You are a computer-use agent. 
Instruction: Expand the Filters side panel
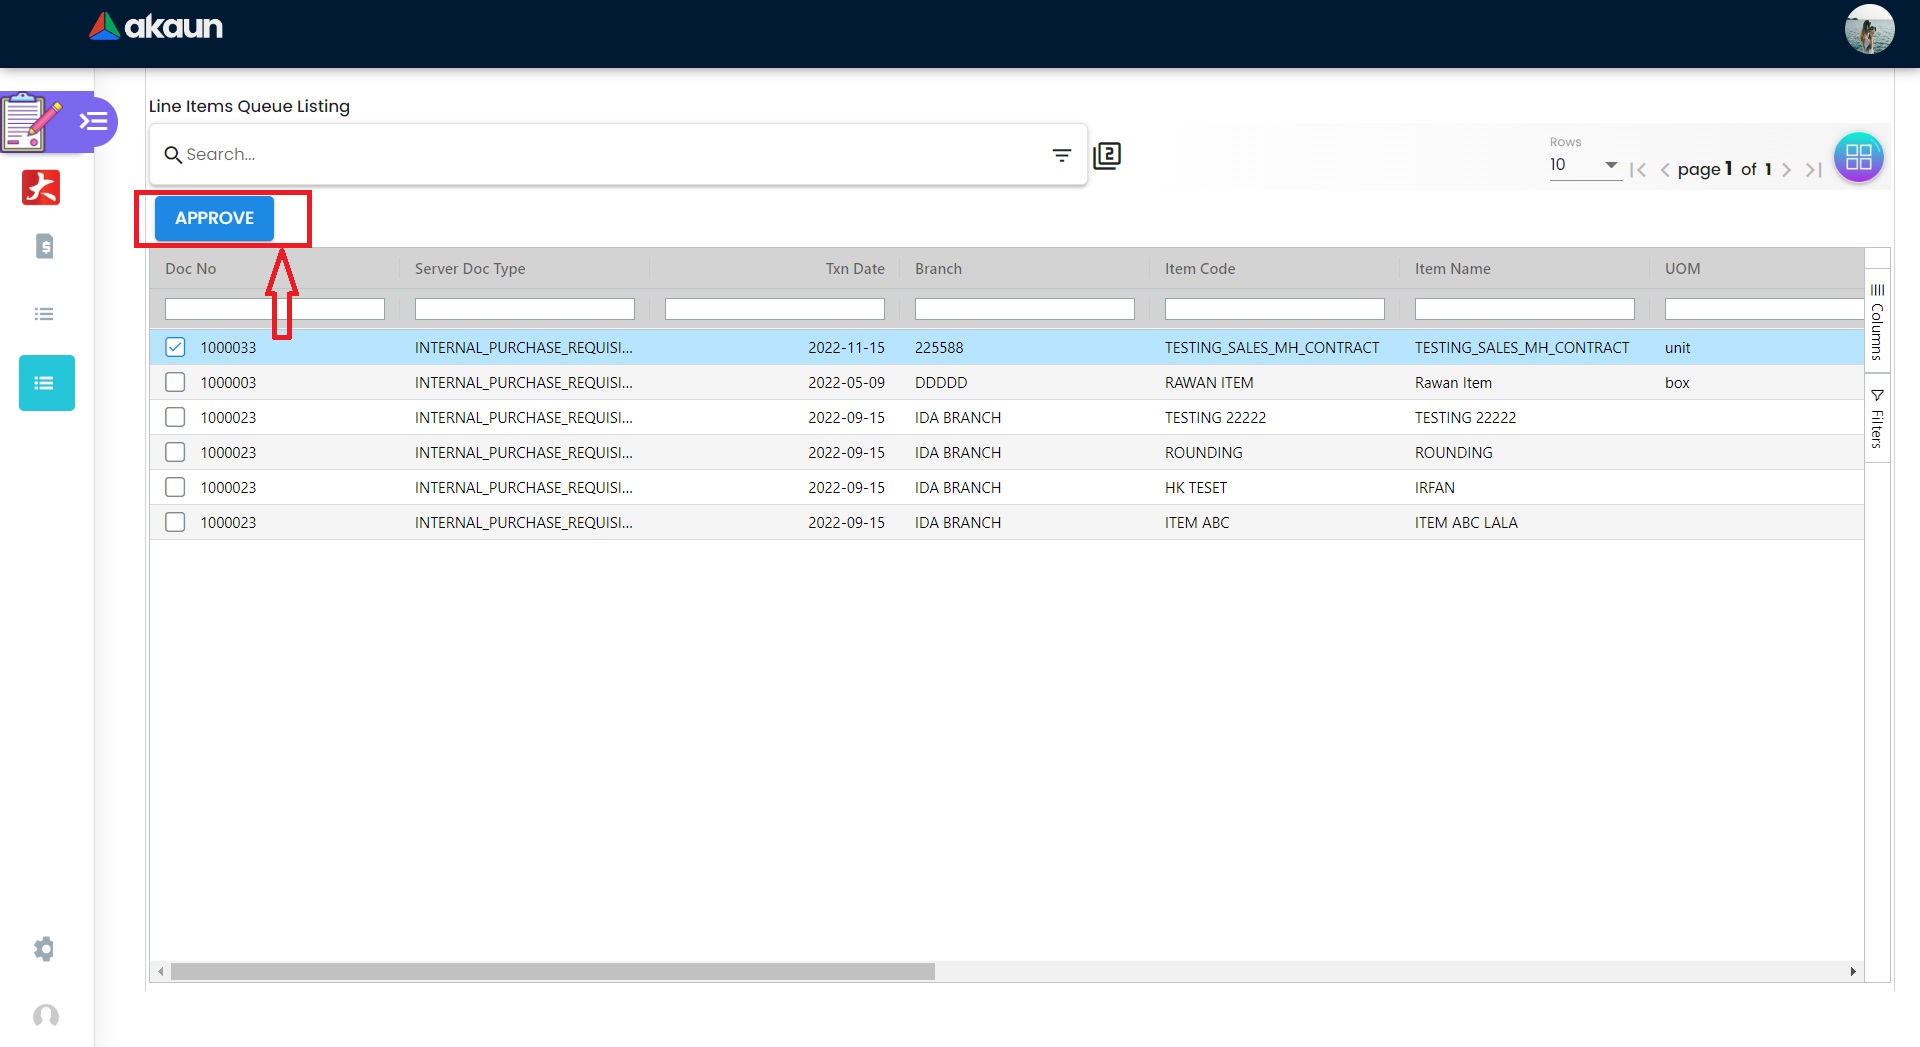[x=1877, y=418]
